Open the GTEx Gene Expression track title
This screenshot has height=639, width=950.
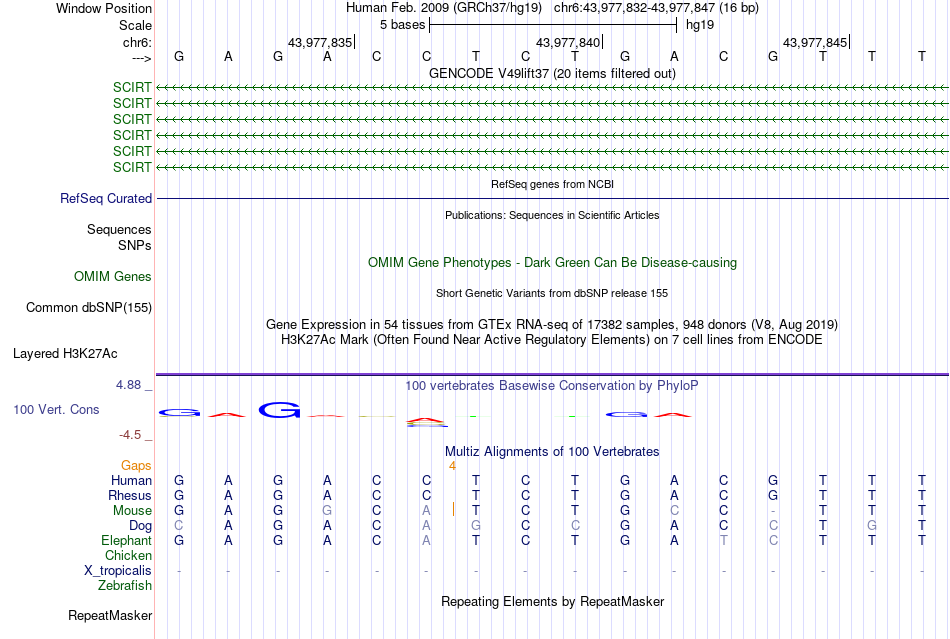point(552,324)
